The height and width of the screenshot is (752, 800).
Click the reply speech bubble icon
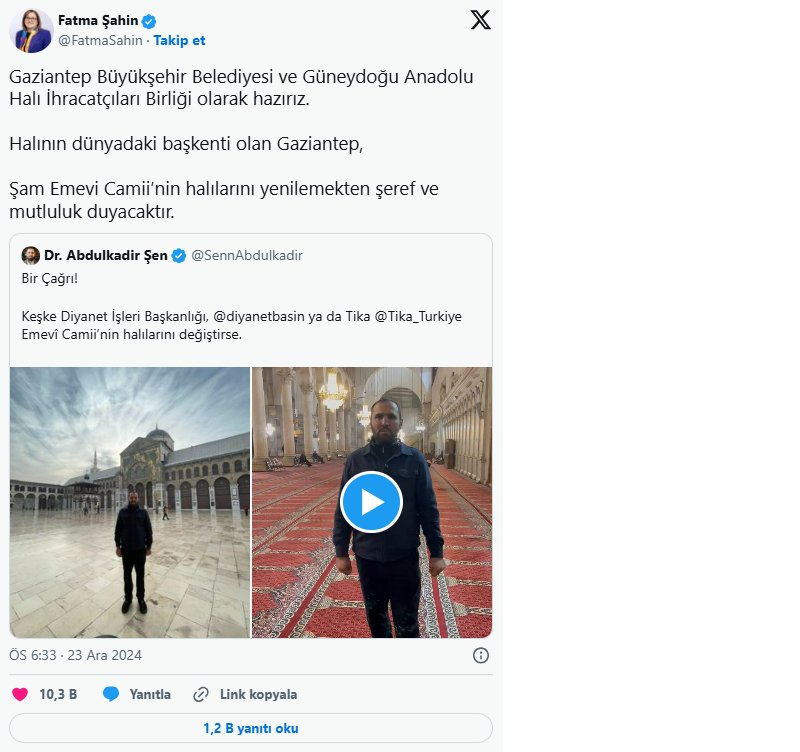(111, 694)
